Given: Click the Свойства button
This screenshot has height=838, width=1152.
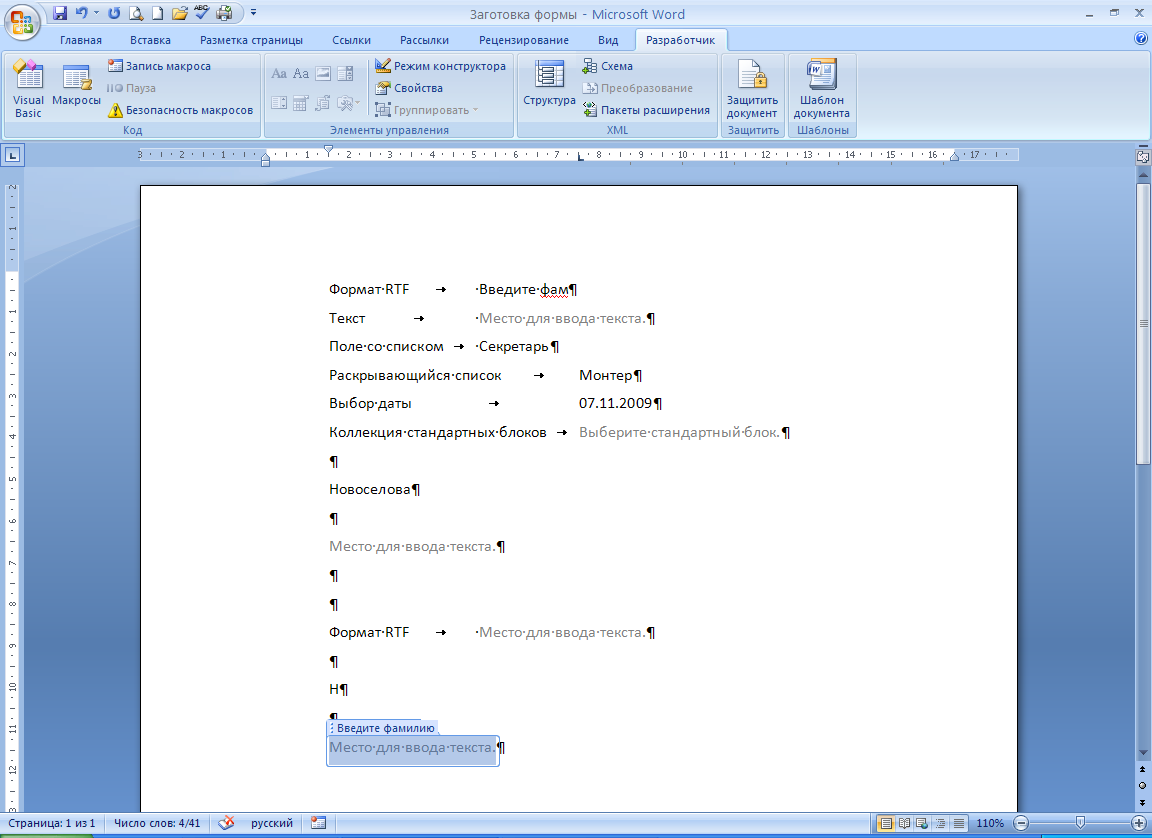Looking at the screenshot, I should click(409, 88).
